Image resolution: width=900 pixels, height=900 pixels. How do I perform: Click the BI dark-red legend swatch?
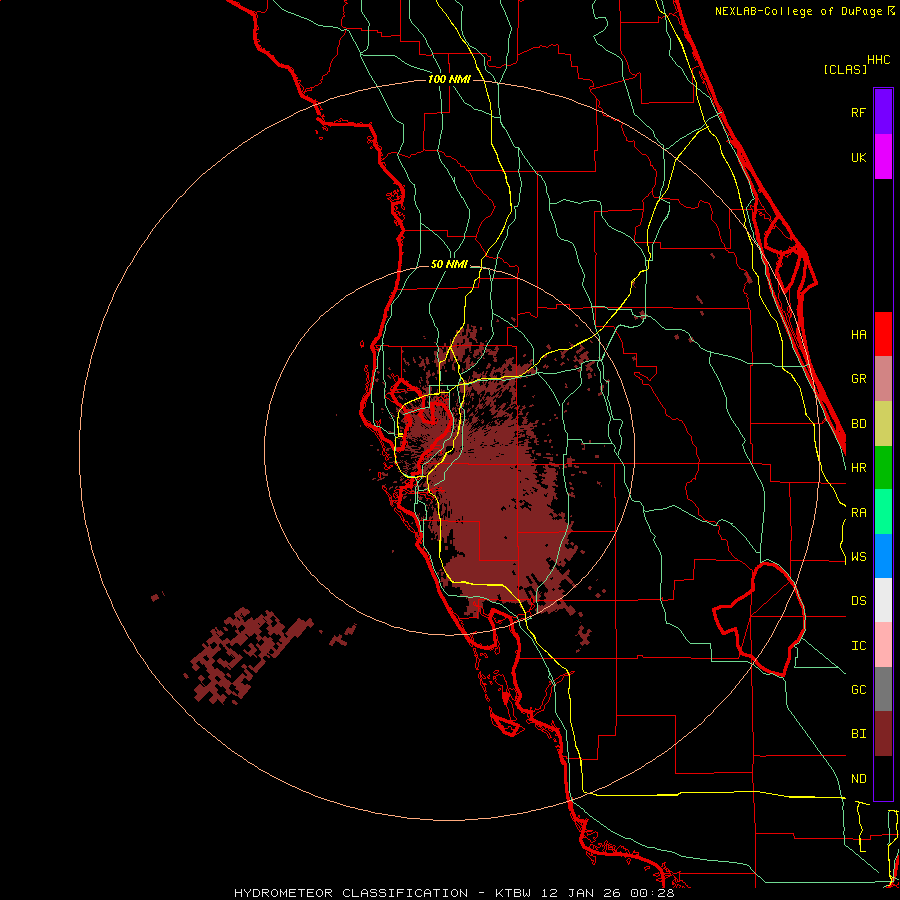coord(883,734)
